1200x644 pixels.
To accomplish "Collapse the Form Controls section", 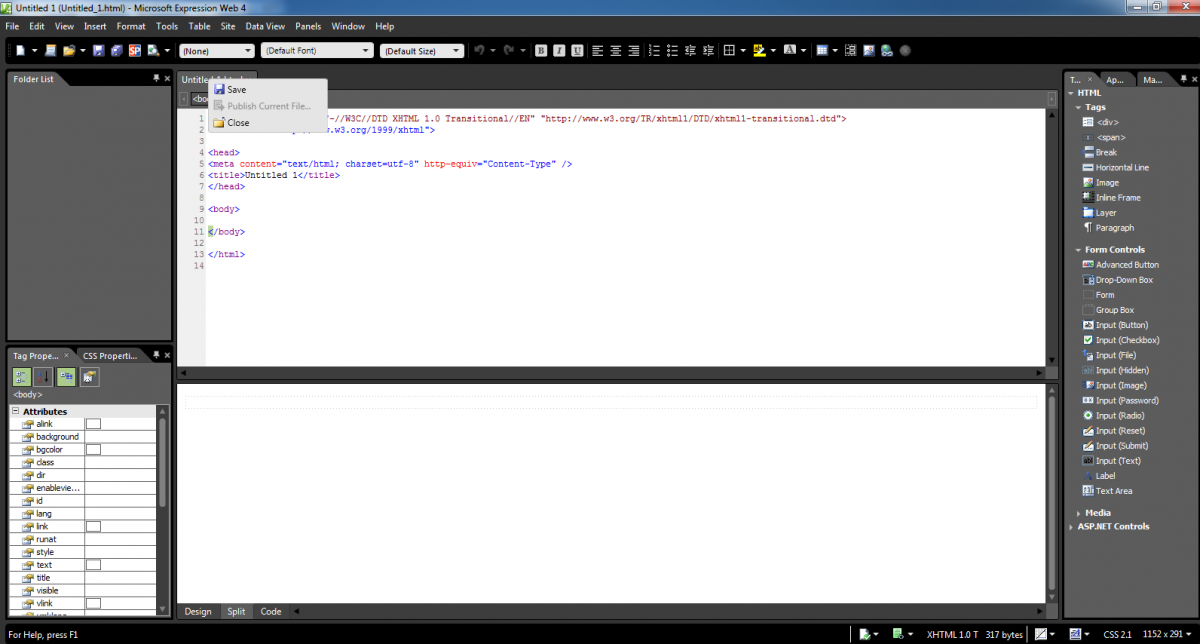I will pos(1079,250).
